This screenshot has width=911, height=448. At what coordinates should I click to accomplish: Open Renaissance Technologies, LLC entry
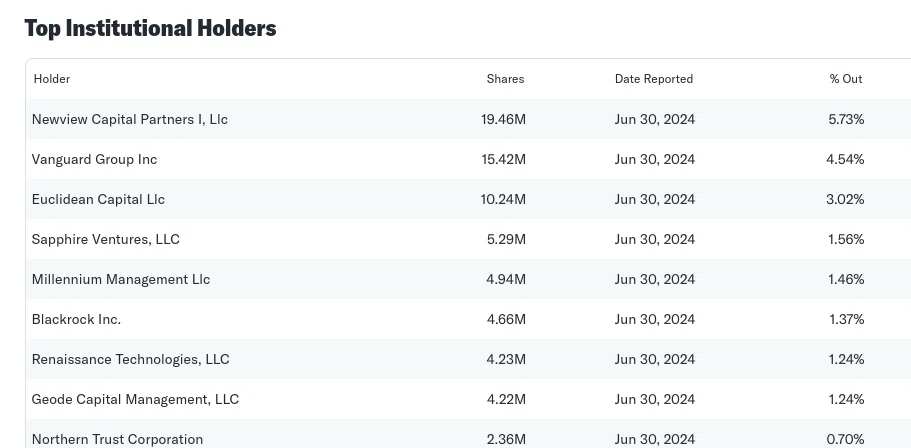pyautogui.click(x=131, y=360)
